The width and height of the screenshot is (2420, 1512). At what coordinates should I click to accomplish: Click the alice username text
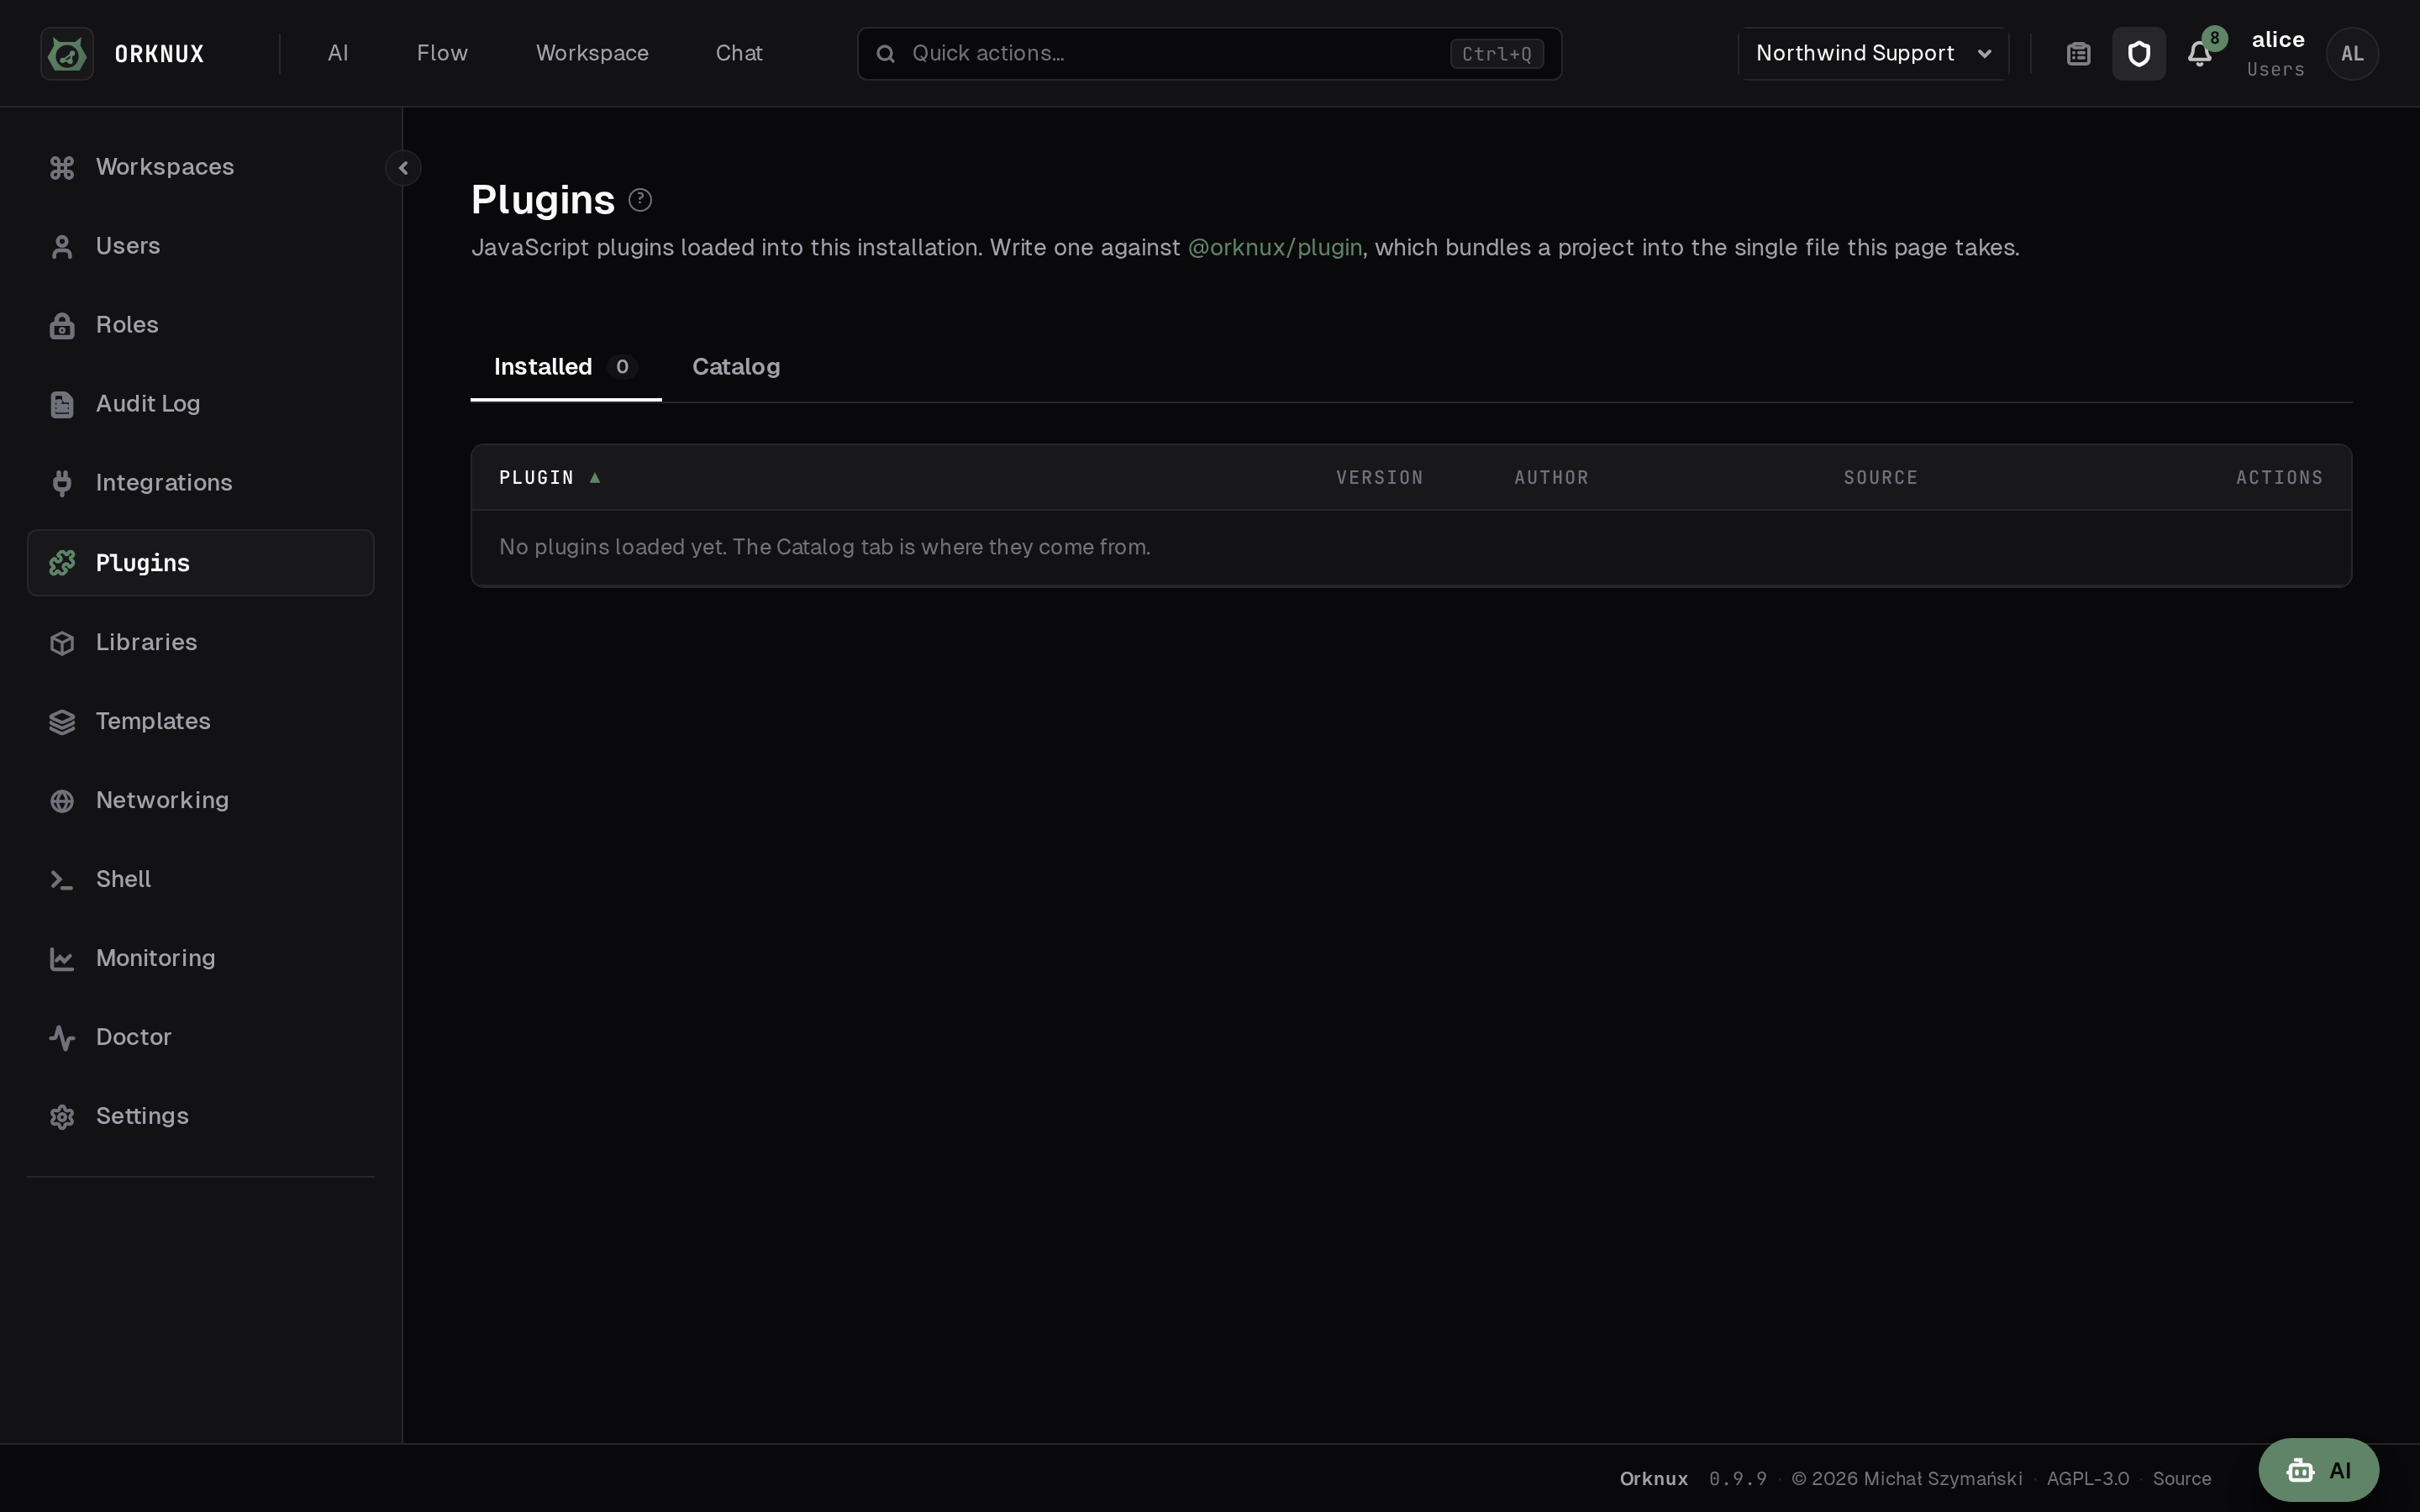[x=2277, y=40]
